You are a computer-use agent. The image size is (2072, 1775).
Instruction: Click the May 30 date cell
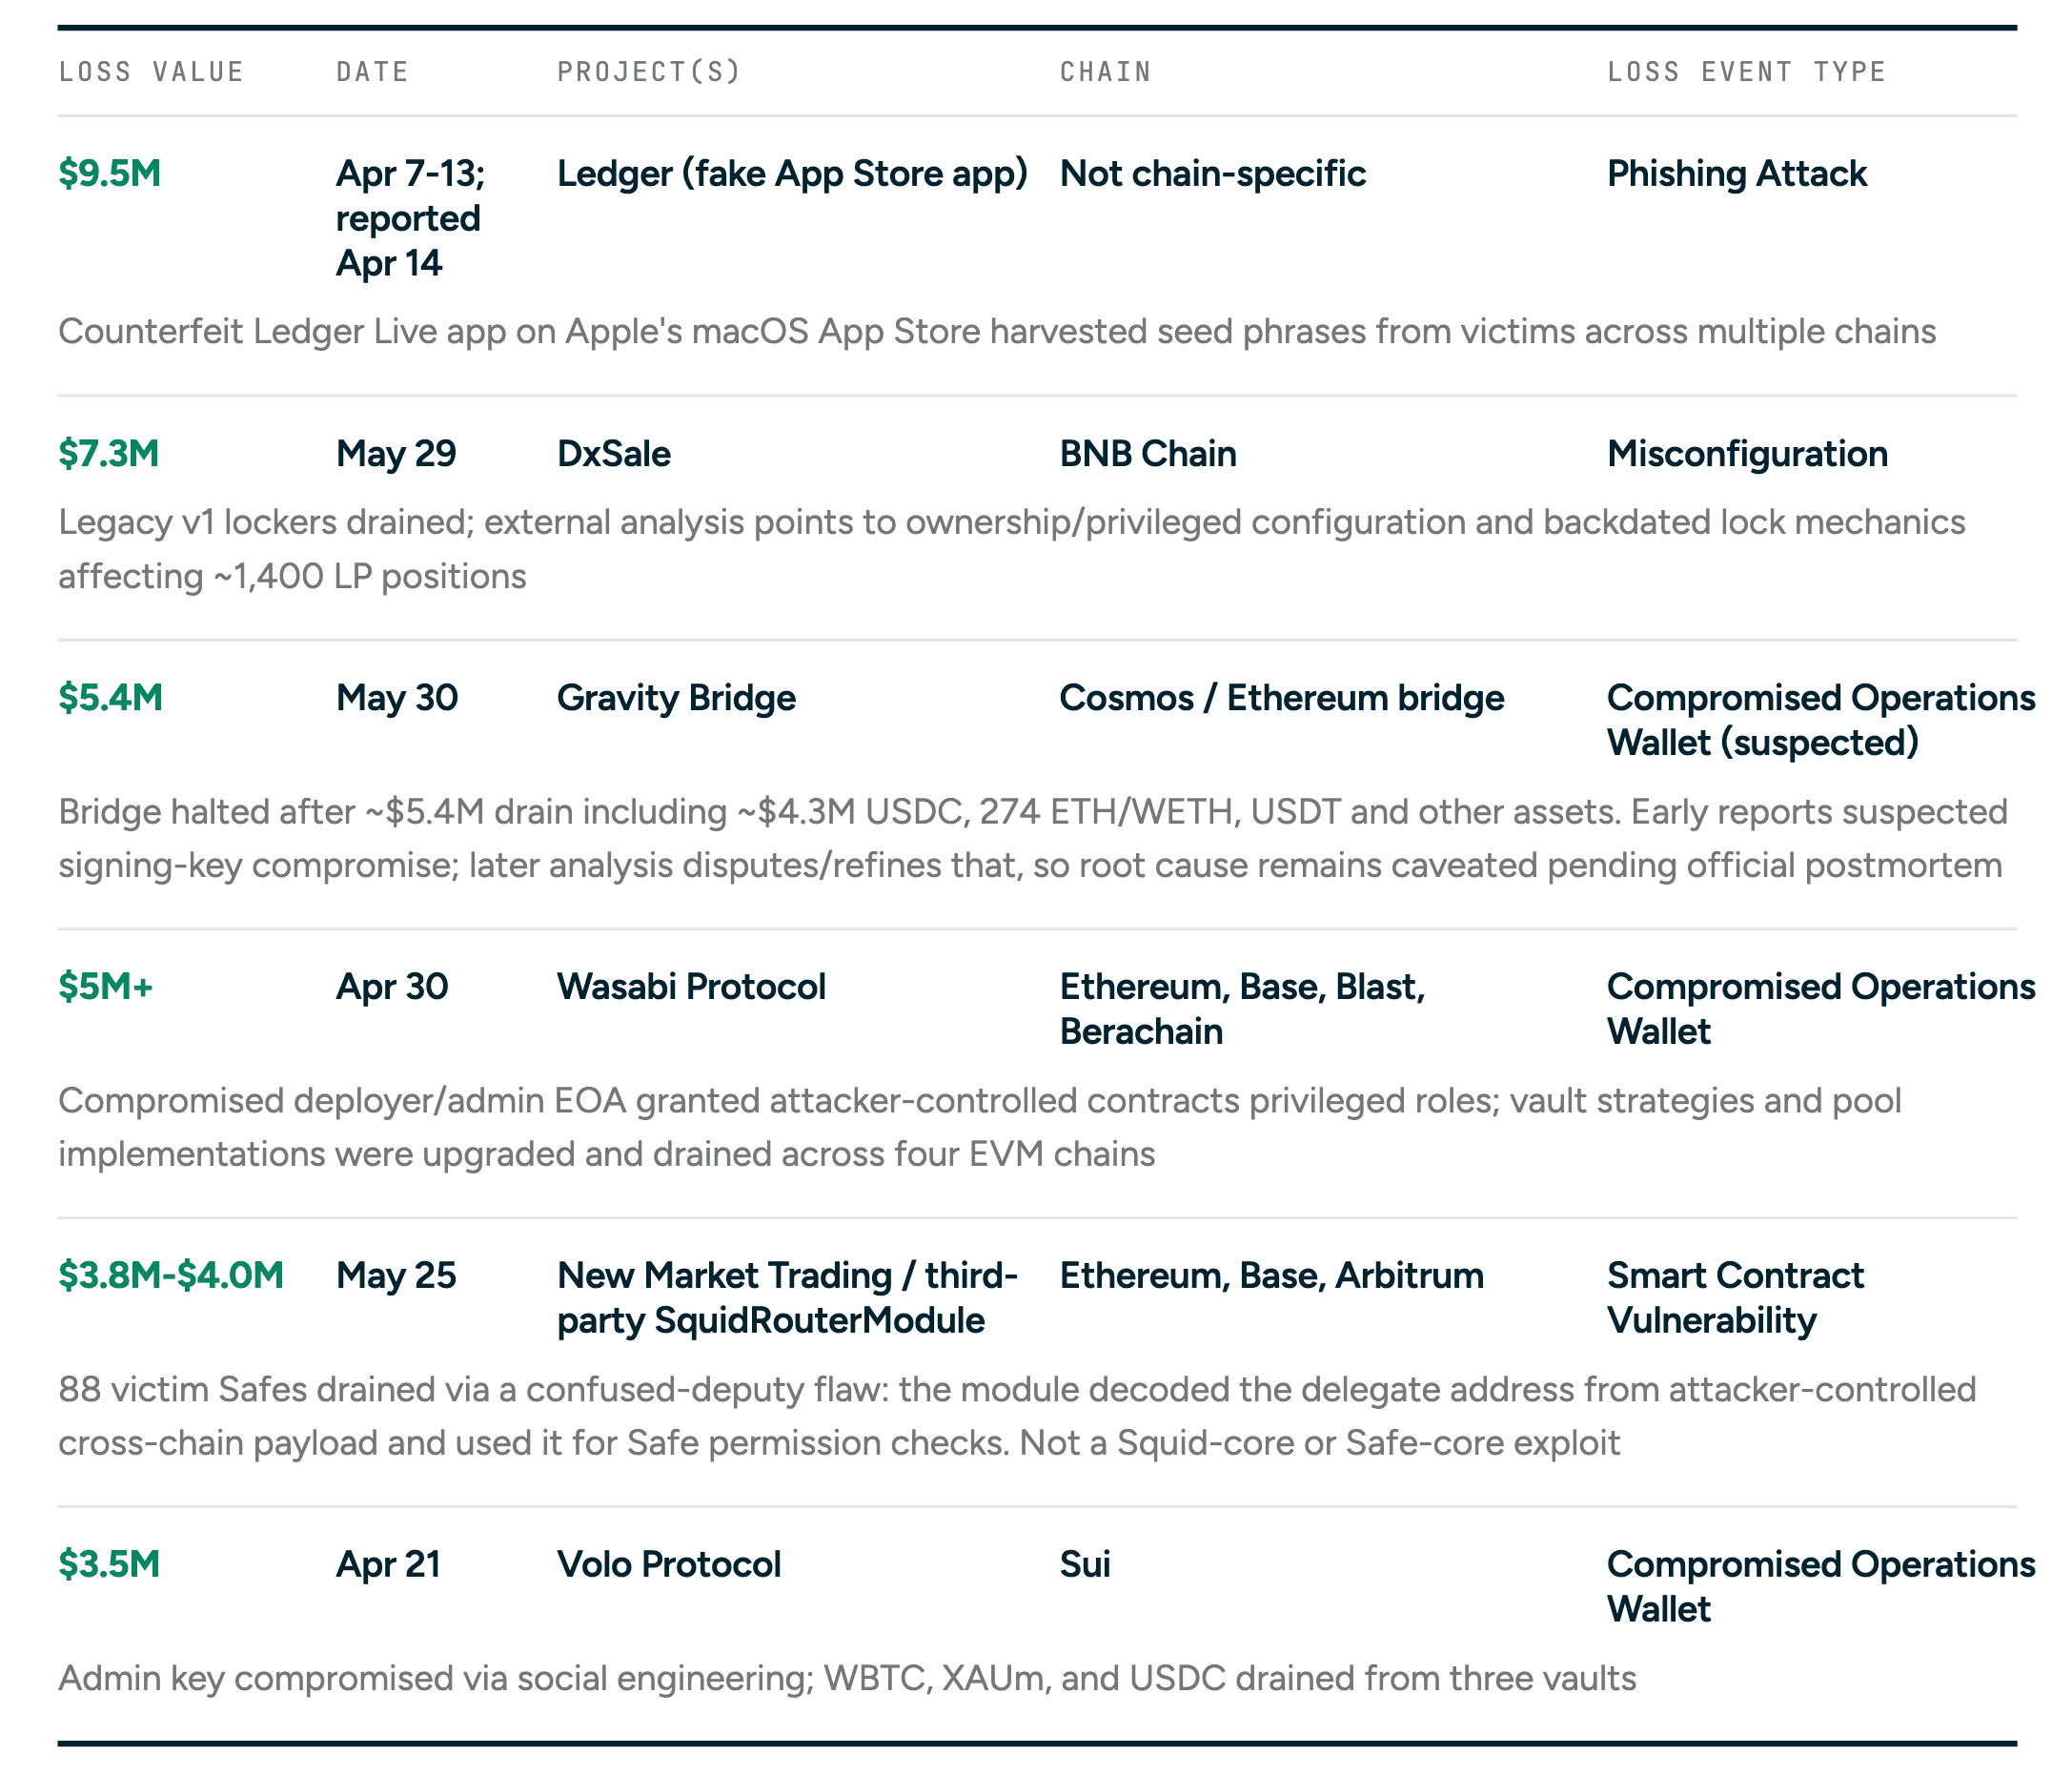coord(396,698)
